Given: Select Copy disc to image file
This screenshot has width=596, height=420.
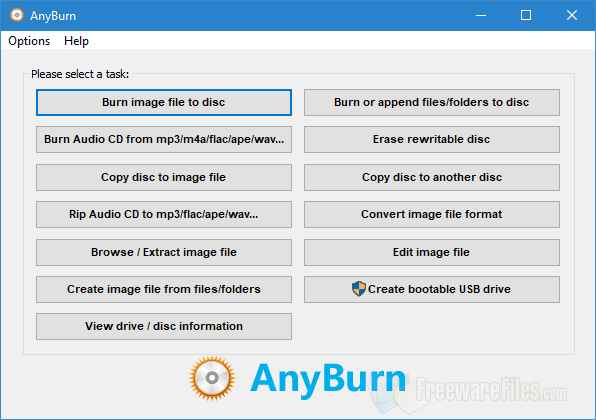Looking at the screenshot, I should tap(164, 177).
